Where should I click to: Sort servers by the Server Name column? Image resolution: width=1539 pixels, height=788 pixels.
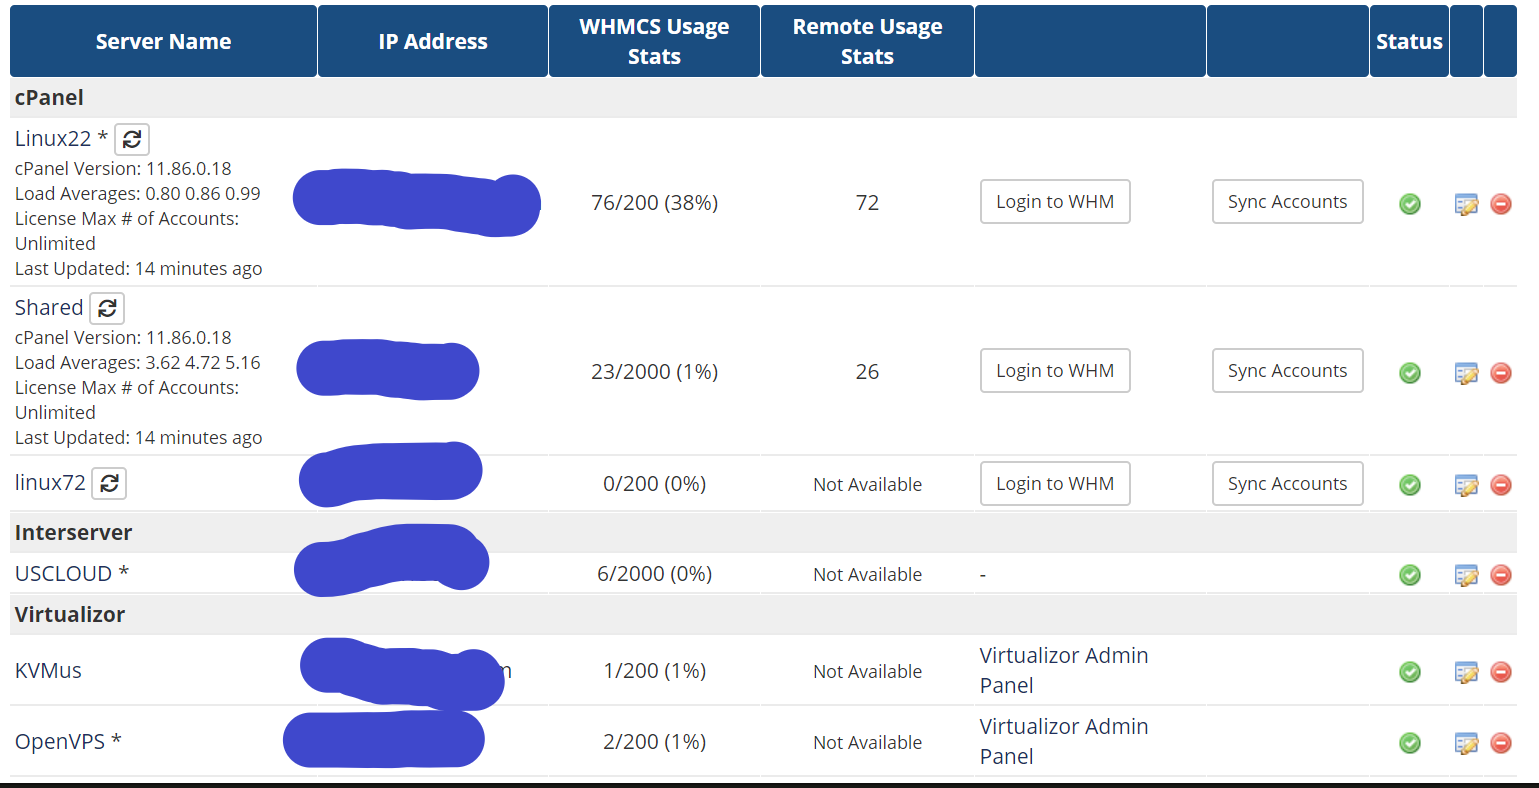[x=163, y=41]
